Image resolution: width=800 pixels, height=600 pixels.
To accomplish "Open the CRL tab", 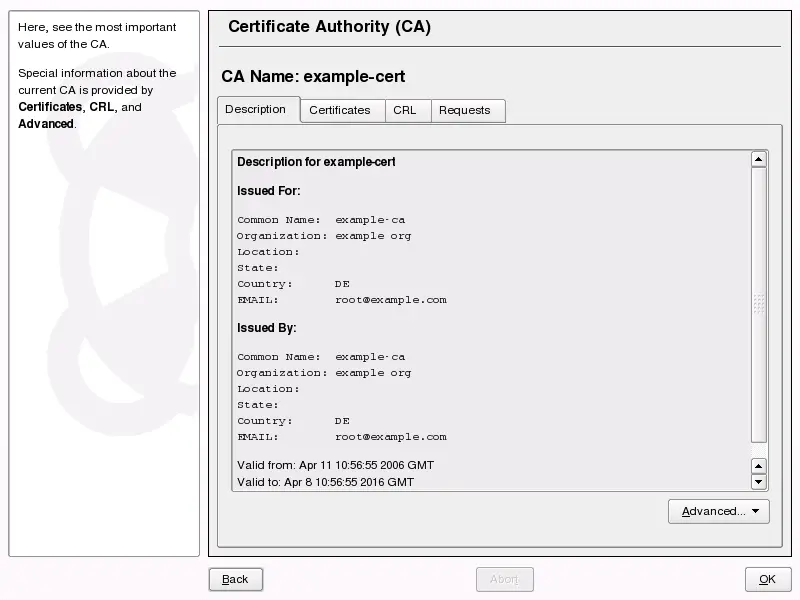I will pyautogui.click(x=405, y=110).
